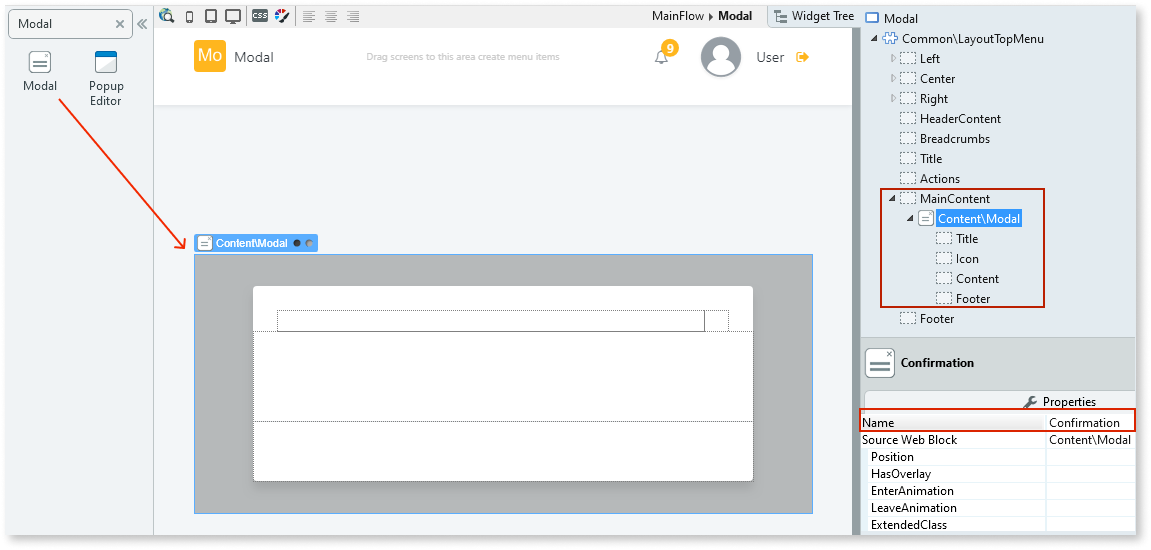
Task: Select HeaderContent placeholder in tree
Action: pos(960,118)
